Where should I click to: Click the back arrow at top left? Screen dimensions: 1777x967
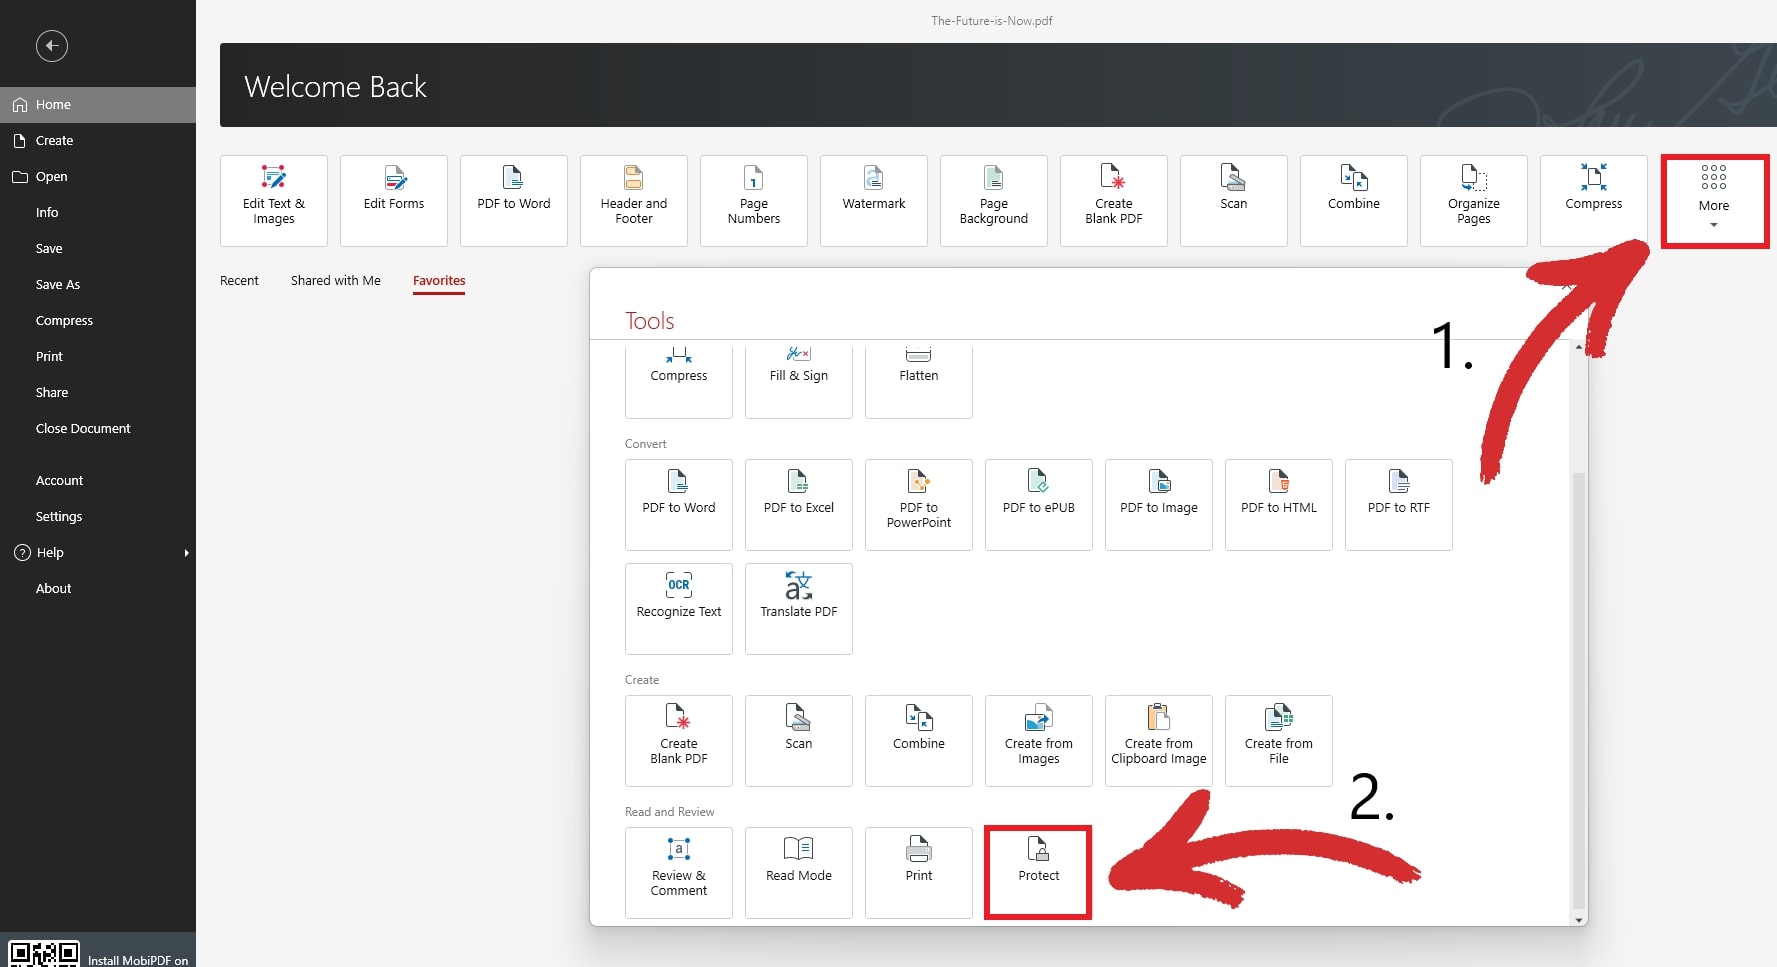click(52, 46)
